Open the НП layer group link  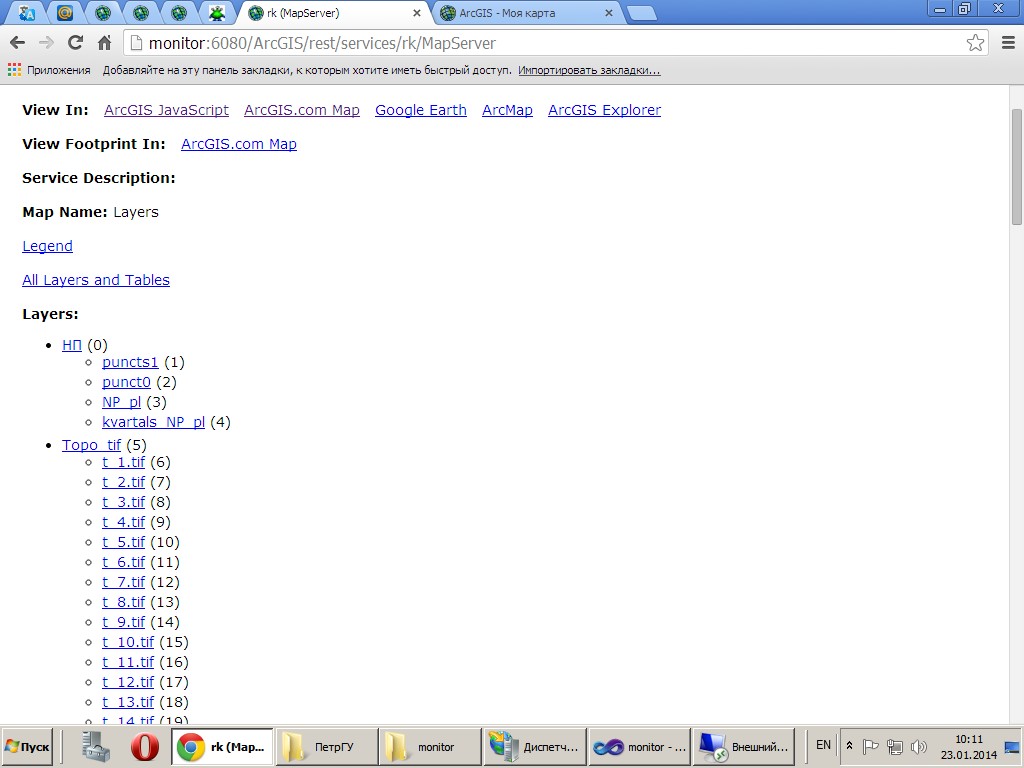click(x=72, y=345)
